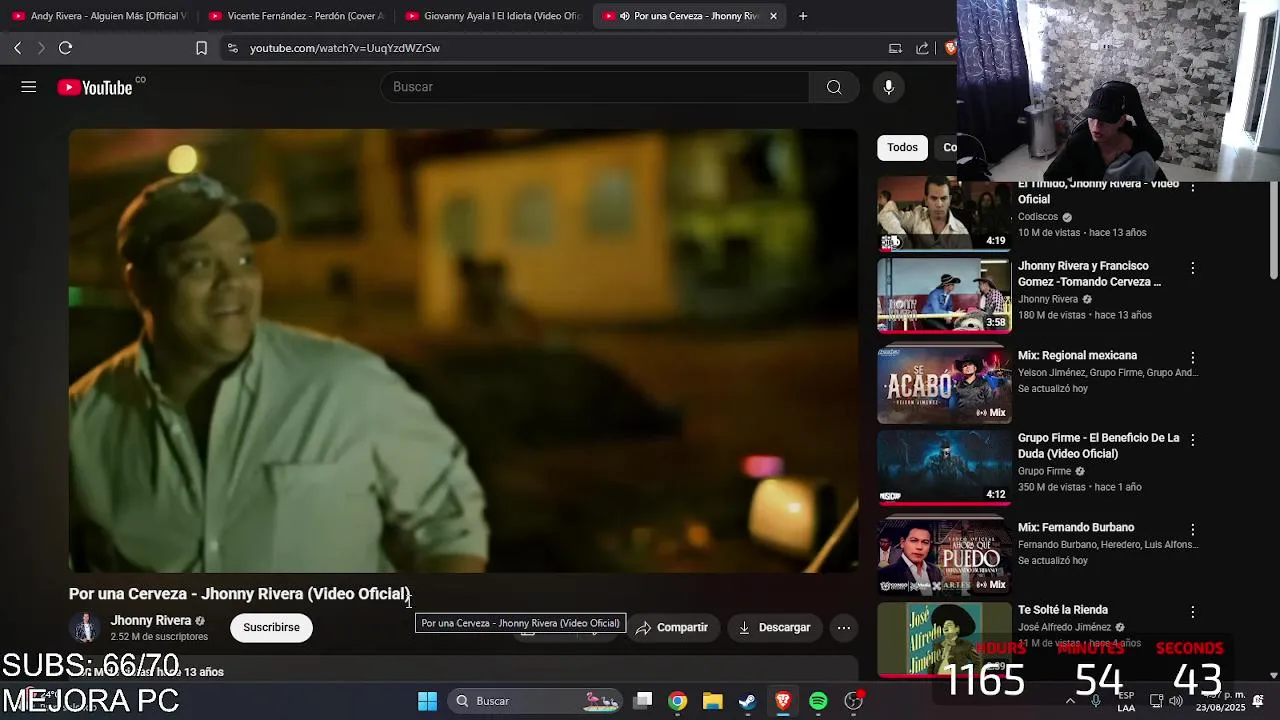The image size is (1280, 720).
Task: Open more options for Mix: Fernando Burbano
Action: tap(1192, 529)
